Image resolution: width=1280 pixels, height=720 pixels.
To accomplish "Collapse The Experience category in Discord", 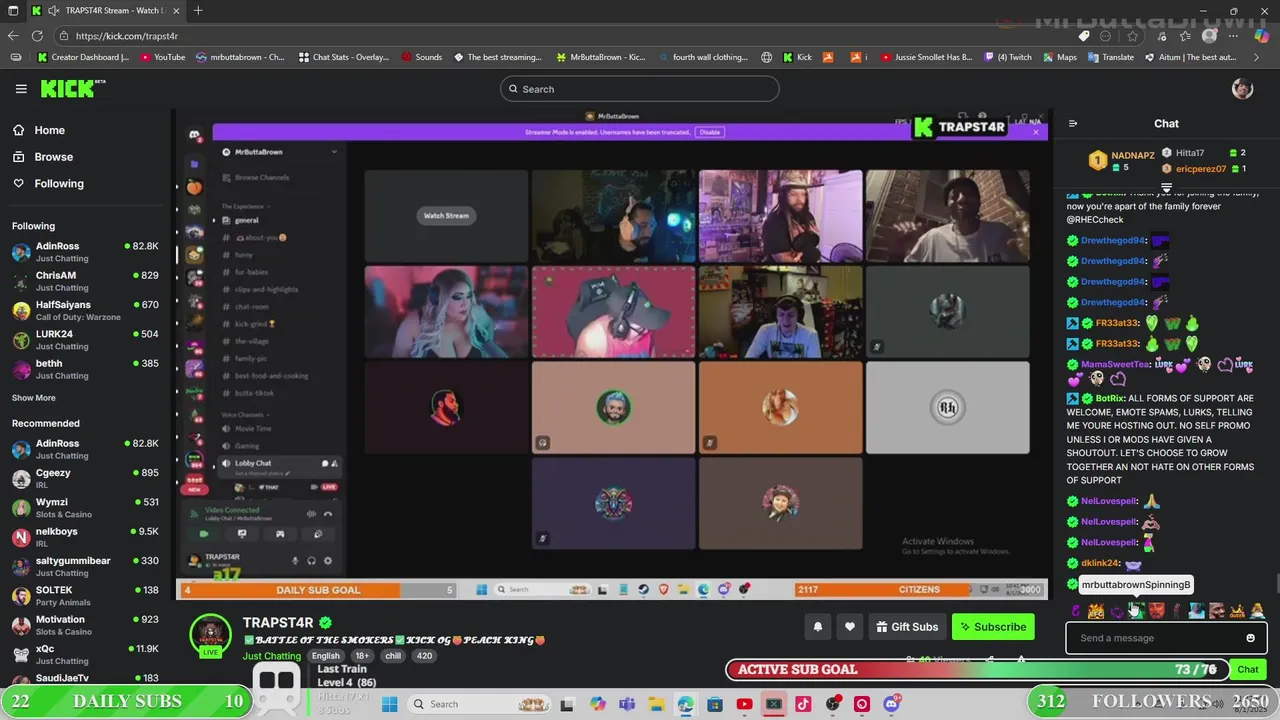I will (245, 206).
